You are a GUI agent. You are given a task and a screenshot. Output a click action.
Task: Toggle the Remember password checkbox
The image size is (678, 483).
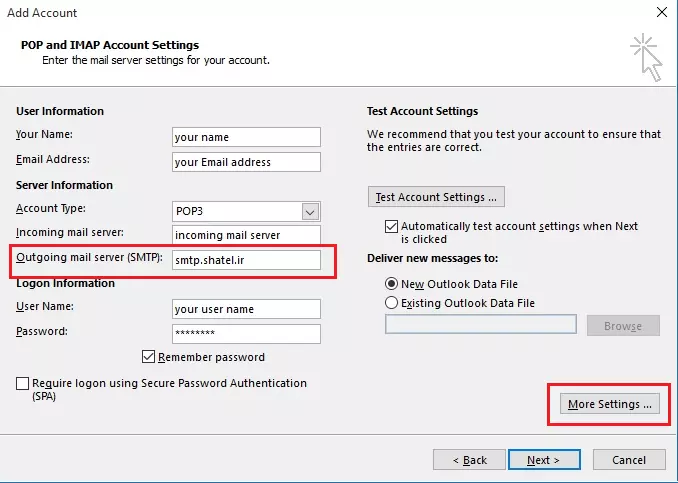pyautogui.click(x=150, y=357)
